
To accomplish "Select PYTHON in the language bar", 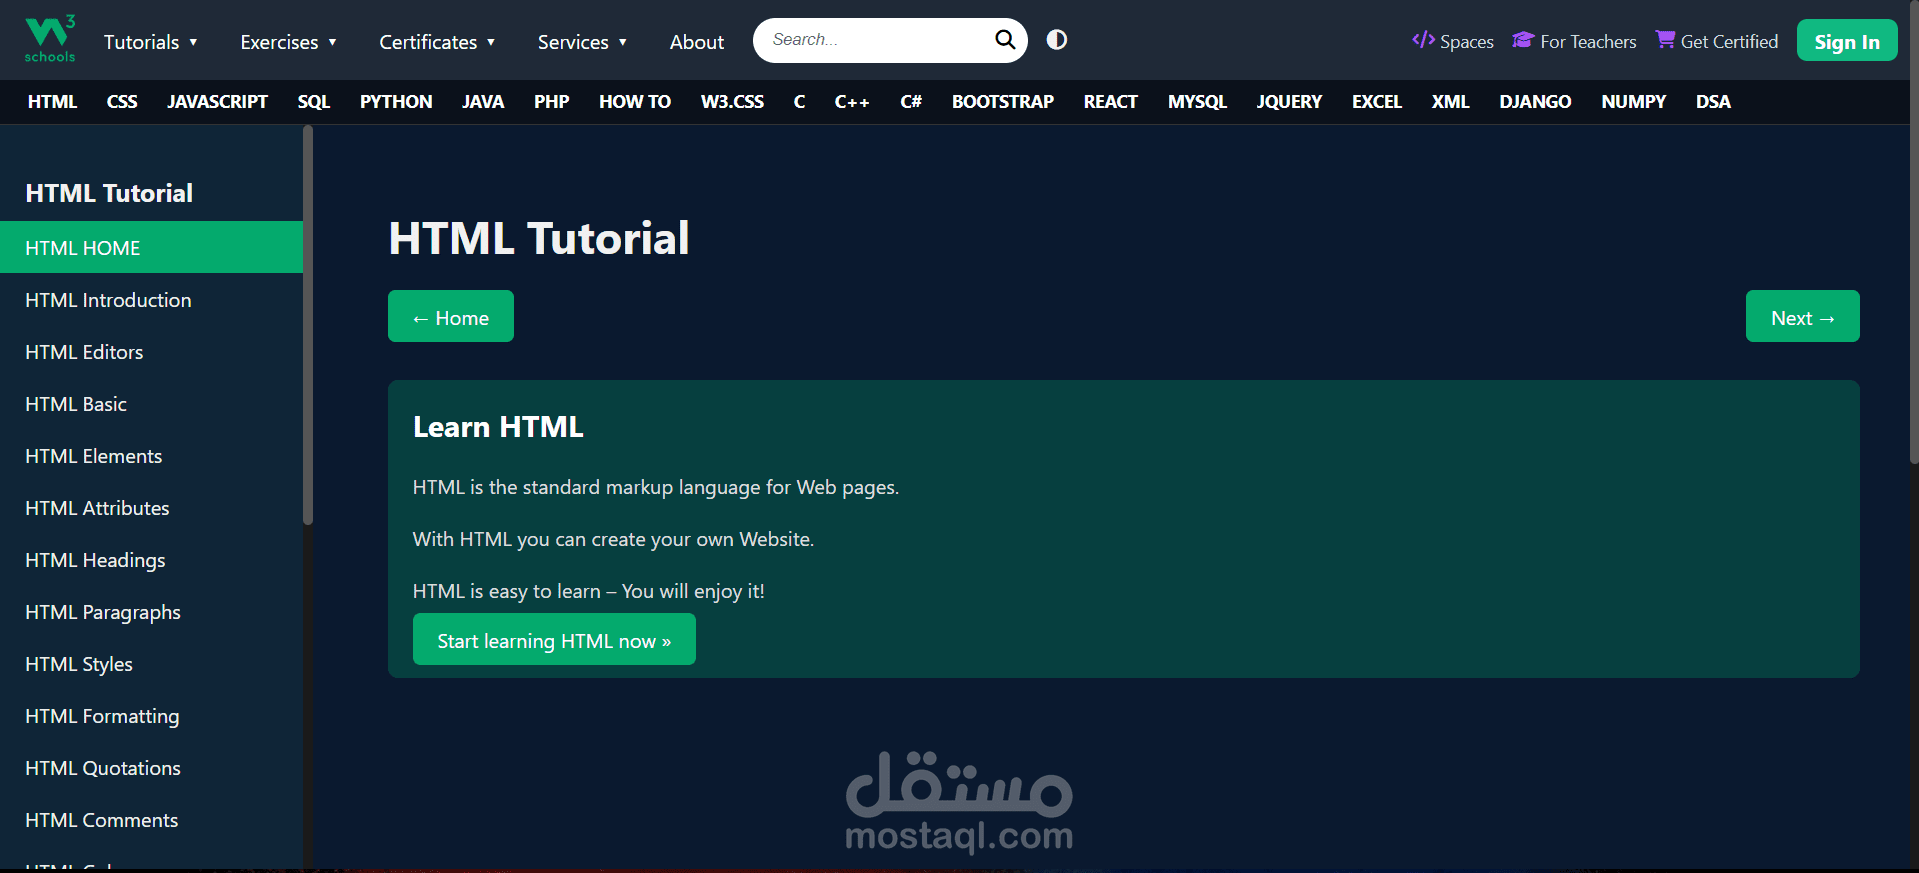I will click(396, 102).
